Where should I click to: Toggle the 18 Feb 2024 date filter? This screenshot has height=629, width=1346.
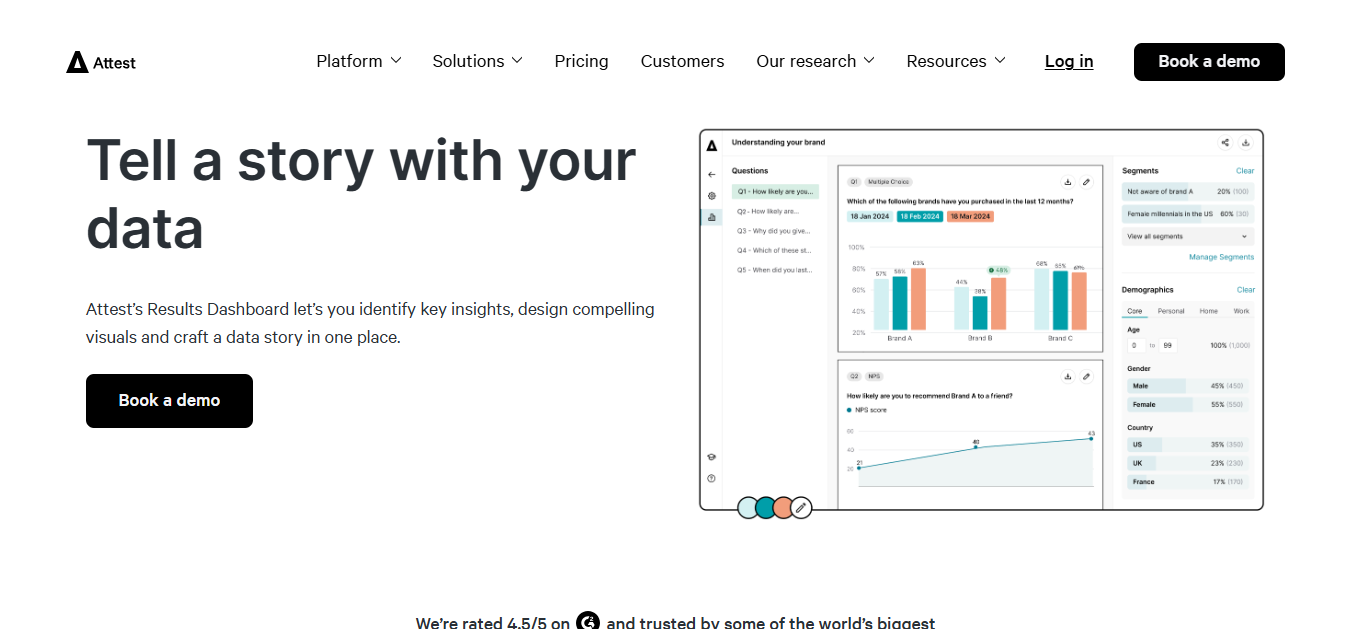(x=918, y=215)
